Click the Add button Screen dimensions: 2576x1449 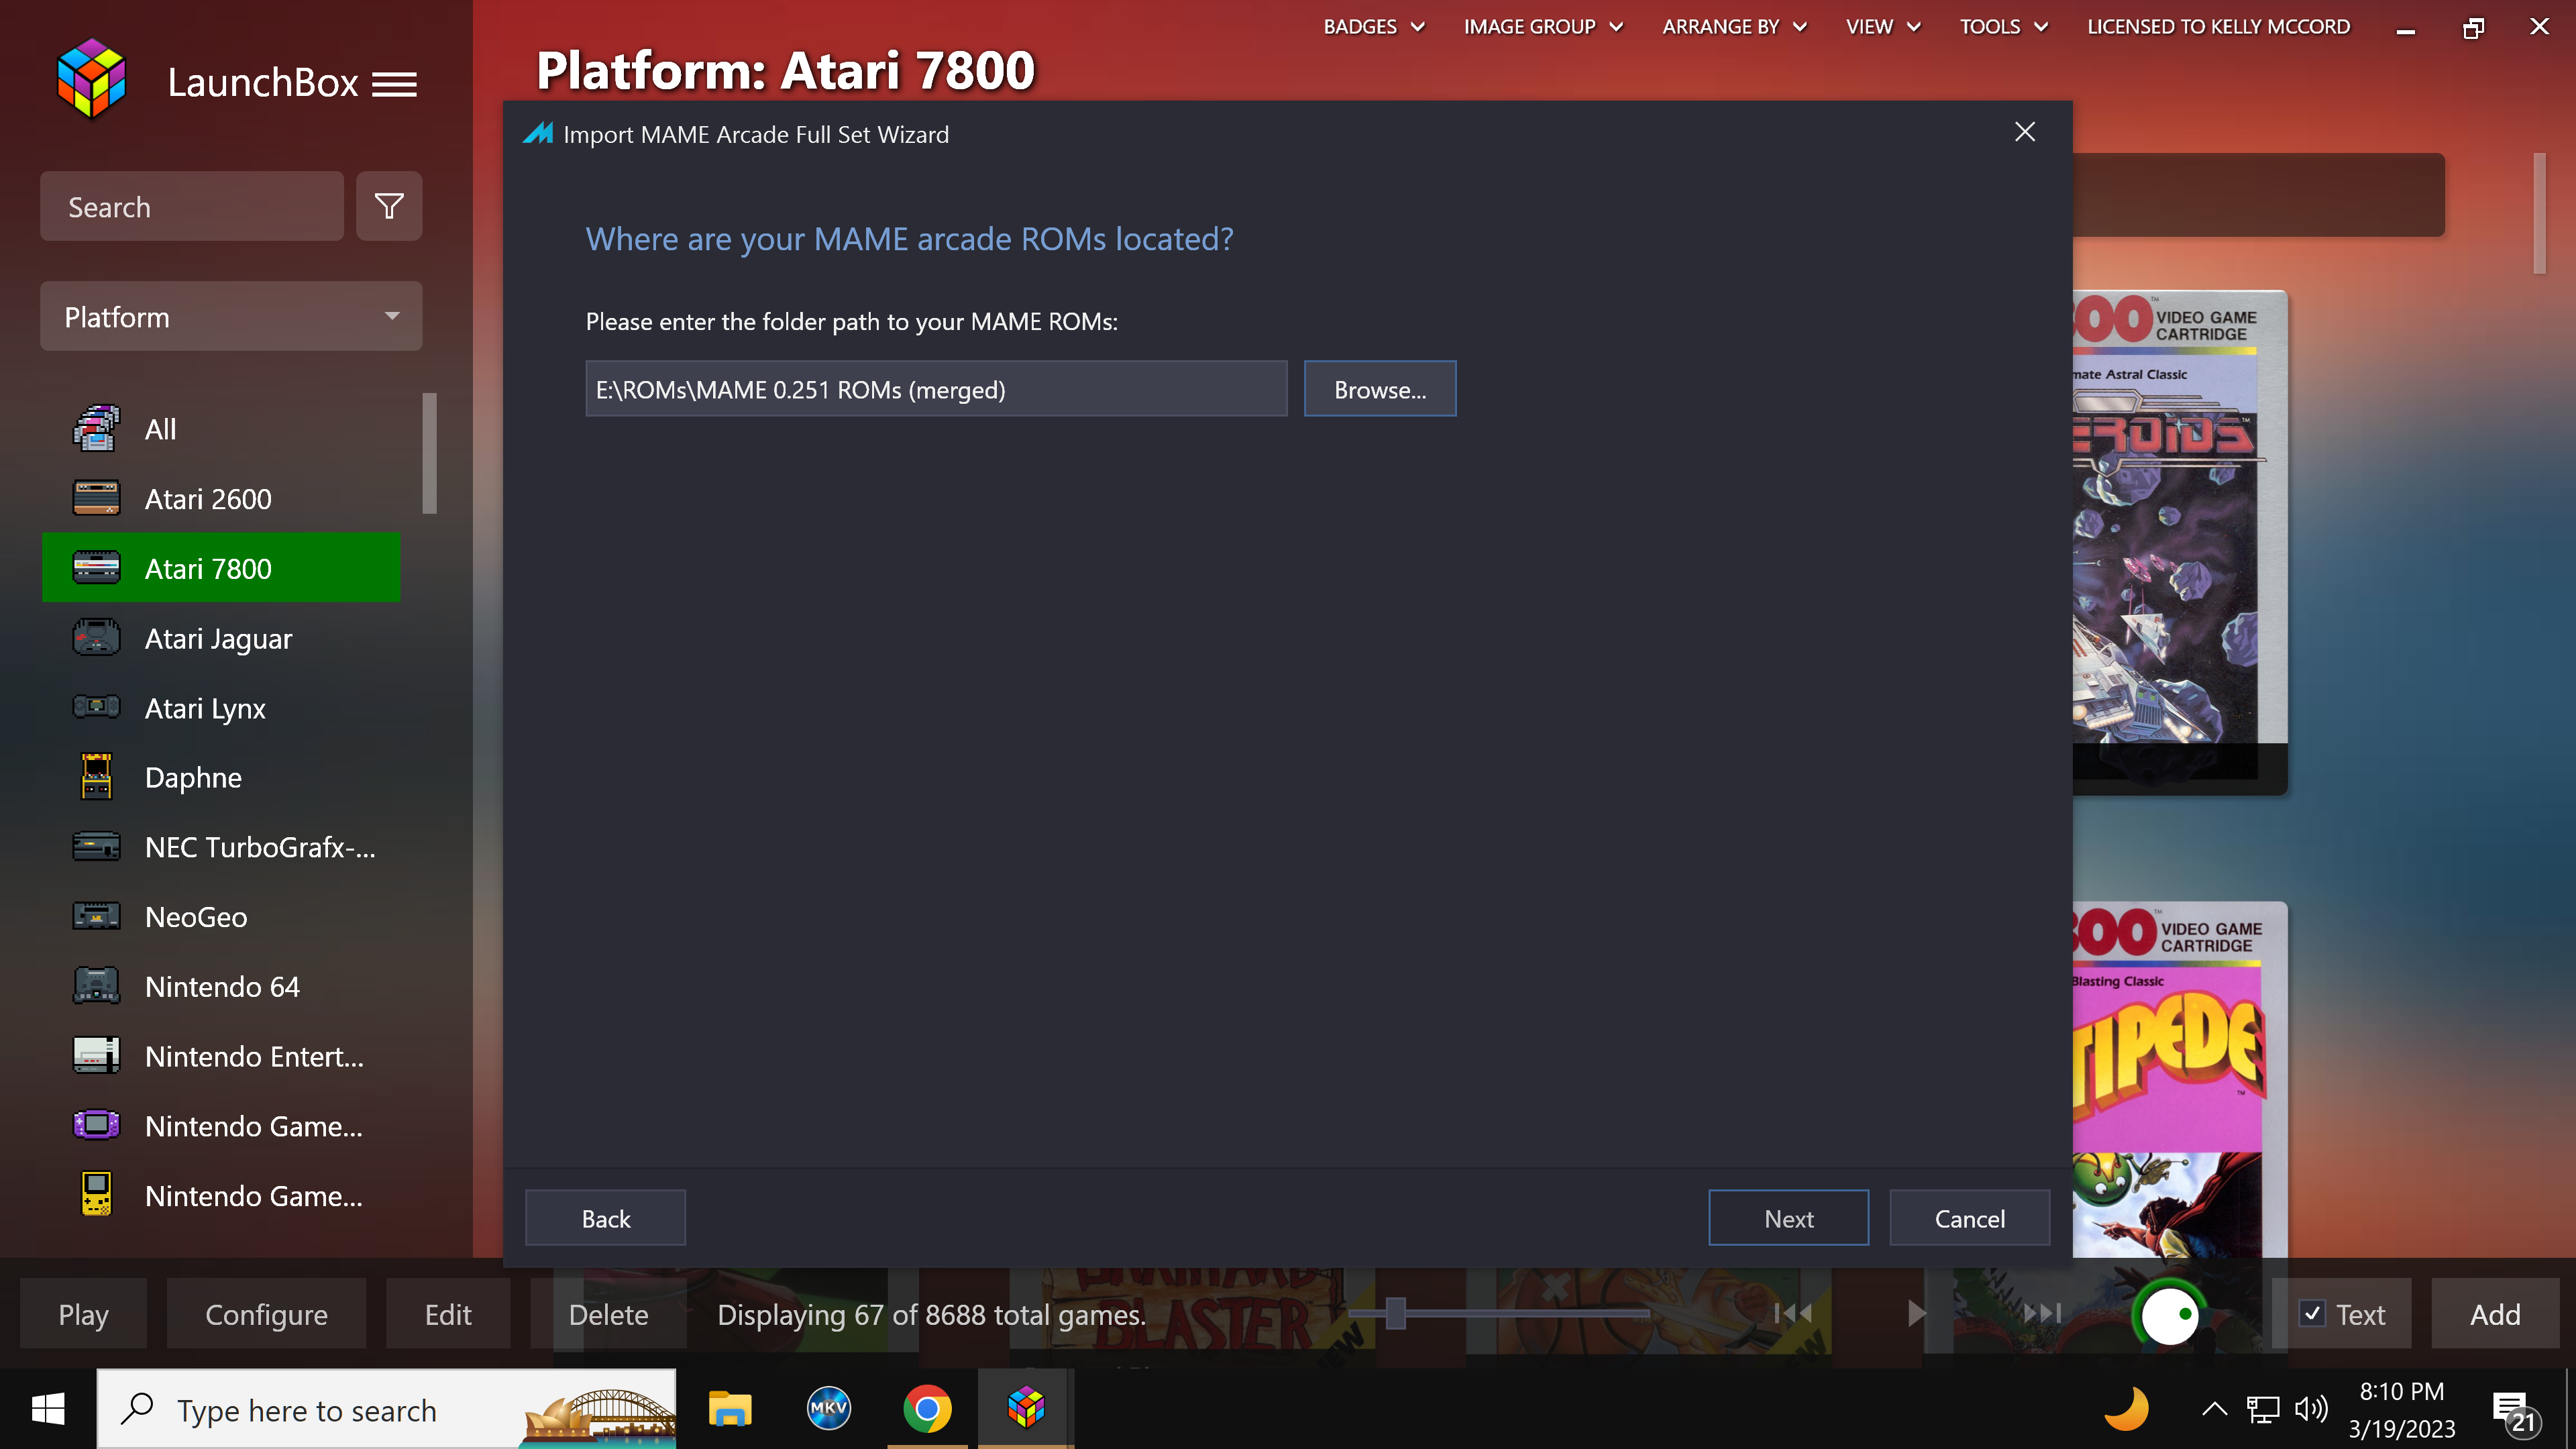tap(2495, 1314)
